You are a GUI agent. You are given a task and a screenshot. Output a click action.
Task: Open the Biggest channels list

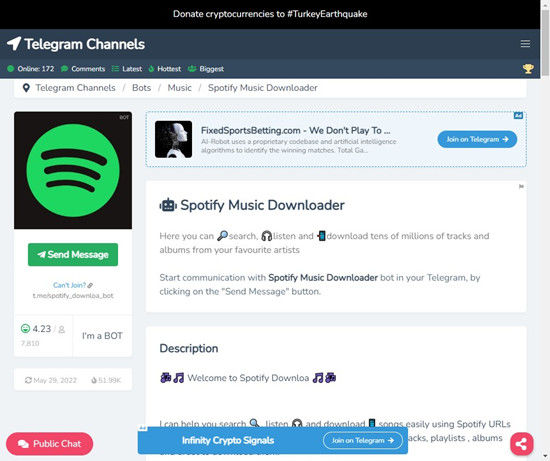point(206,69)
